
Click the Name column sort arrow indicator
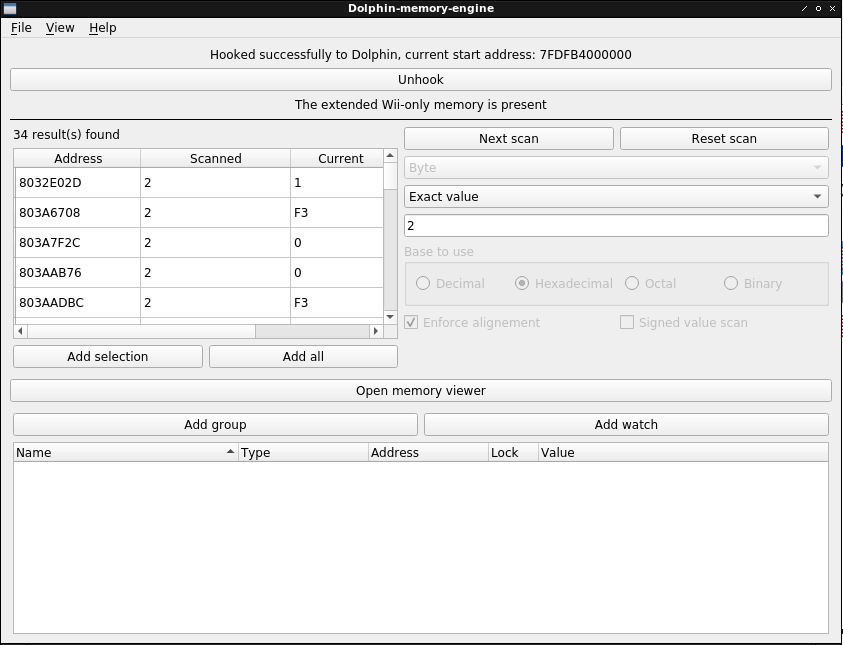pyautogui.click(x=231, y=452)
